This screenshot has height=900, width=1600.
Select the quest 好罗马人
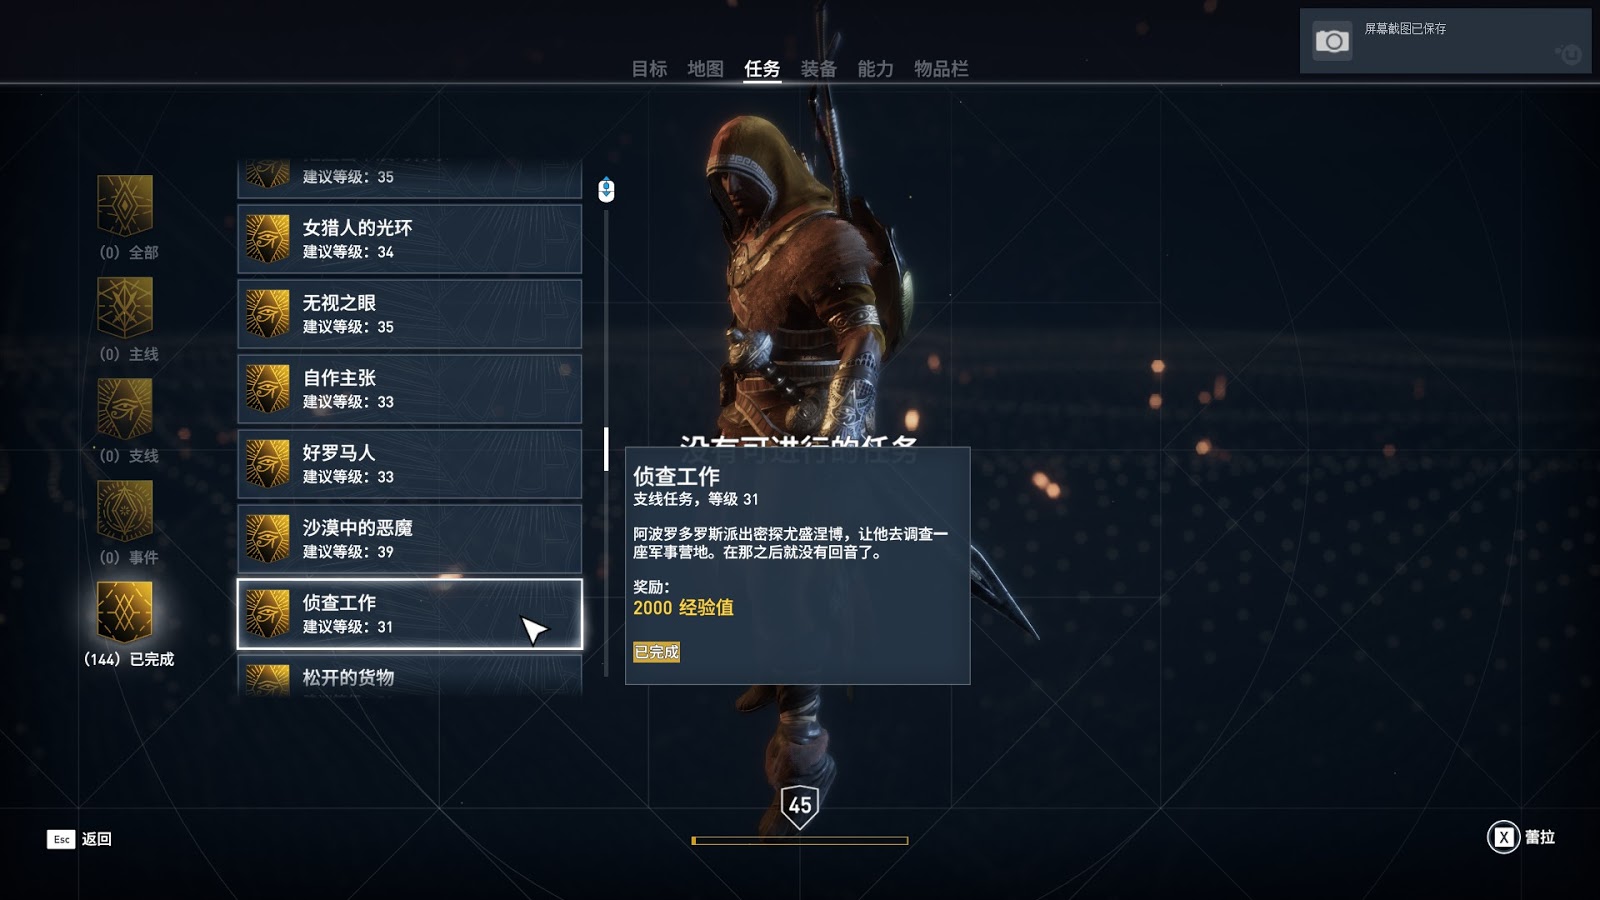[x=409, y=464]
